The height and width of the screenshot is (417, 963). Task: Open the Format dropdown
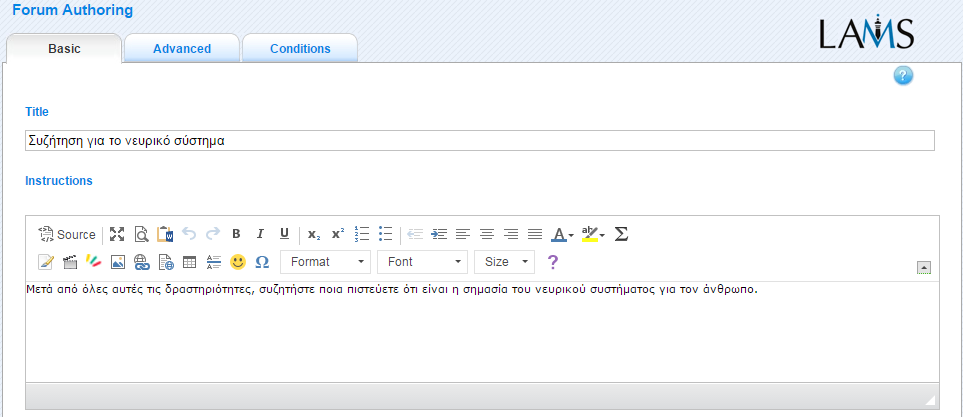pyautogui.click(x=325, y=262)
